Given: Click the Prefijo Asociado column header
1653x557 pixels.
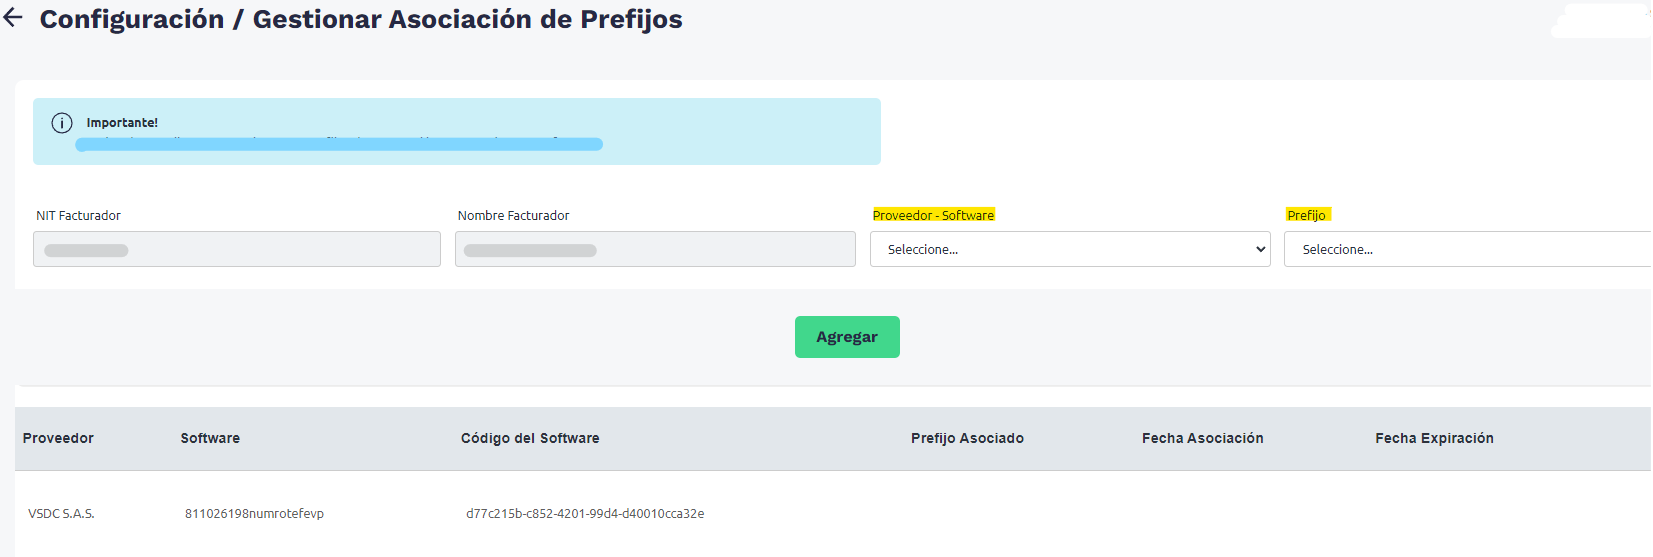Looking at the screenshot, I should [x=967, y=438].
